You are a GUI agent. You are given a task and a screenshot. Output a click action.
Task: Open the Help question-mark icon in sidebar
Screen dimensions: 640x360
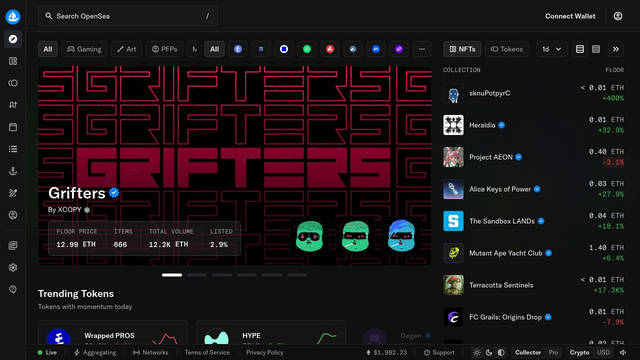pyautogui.click(x=13, y=289)
